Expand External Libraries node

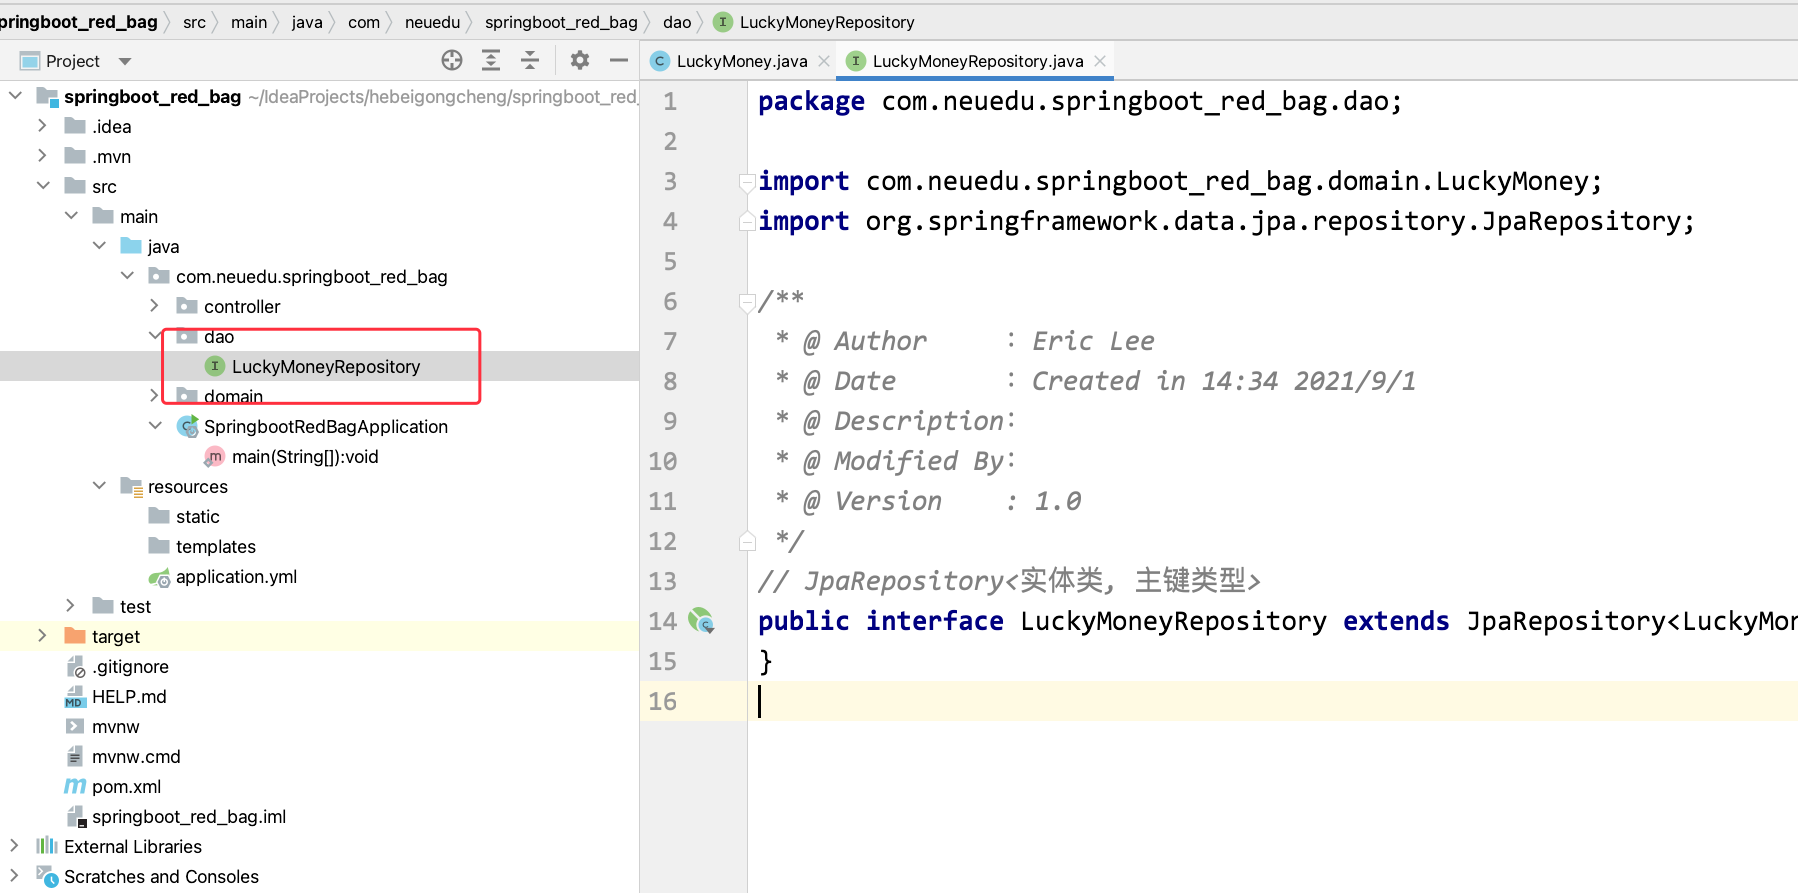[14, 846]
